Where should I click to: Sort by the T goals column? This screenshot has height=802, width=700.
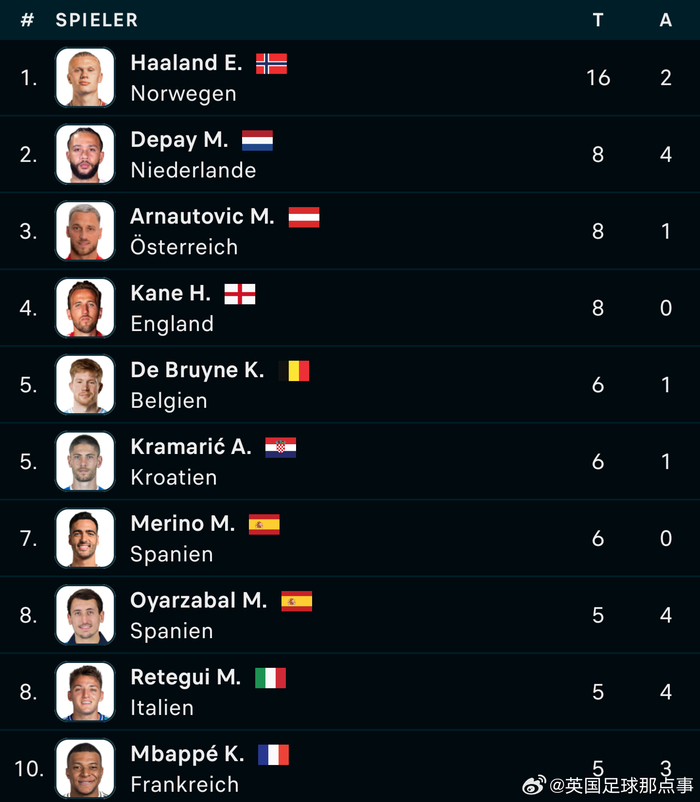[x=598, y=20]
